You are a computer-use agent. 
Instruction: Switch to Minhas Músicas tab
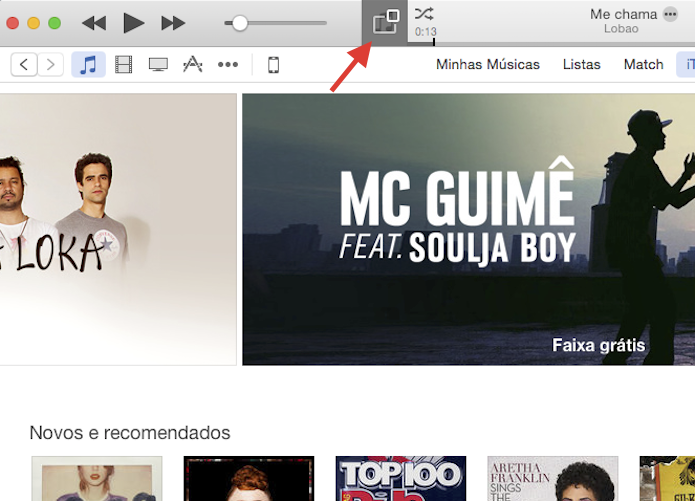click(x=488, y=65)
